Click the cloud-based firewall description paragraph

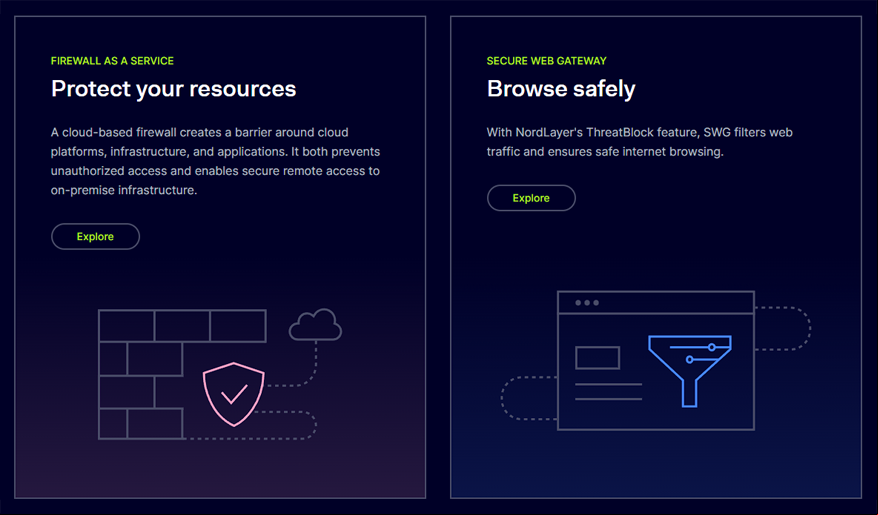[216, 161]
